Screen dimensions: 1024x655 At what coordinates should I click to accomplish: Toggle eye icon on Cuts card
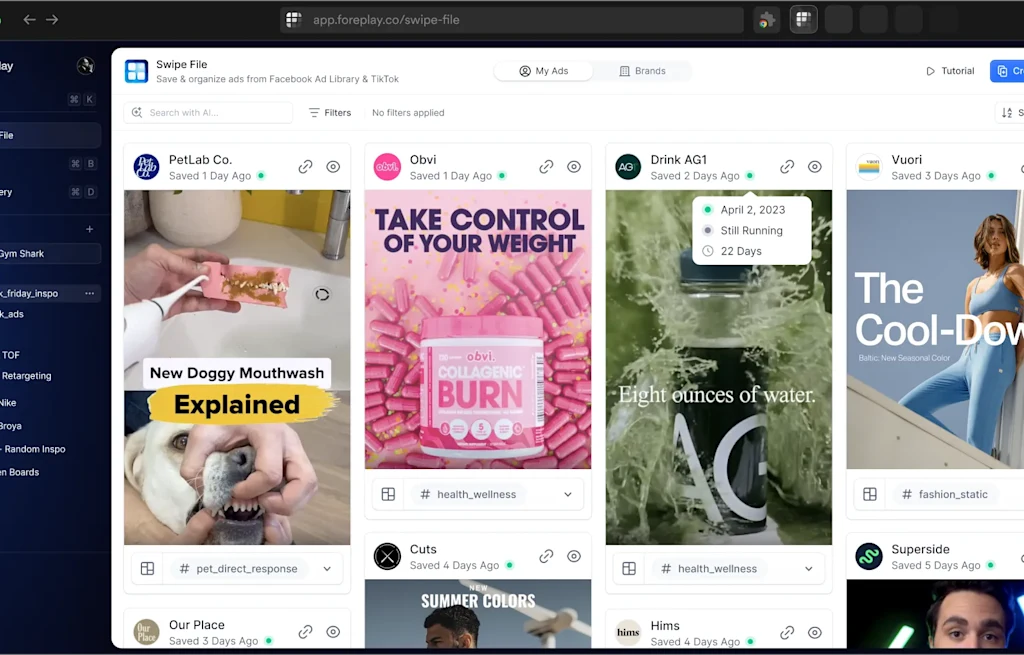point(574,556)
